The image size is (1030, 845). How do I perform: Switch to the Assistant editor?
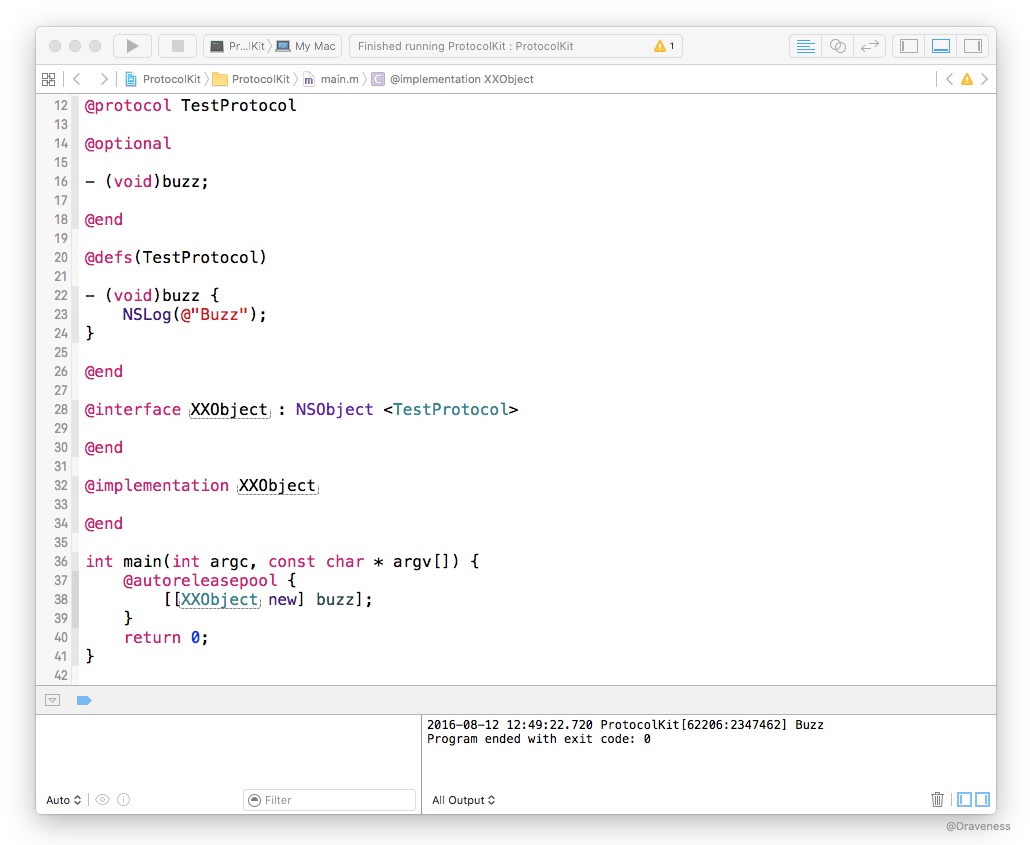(x=838, y=46)
